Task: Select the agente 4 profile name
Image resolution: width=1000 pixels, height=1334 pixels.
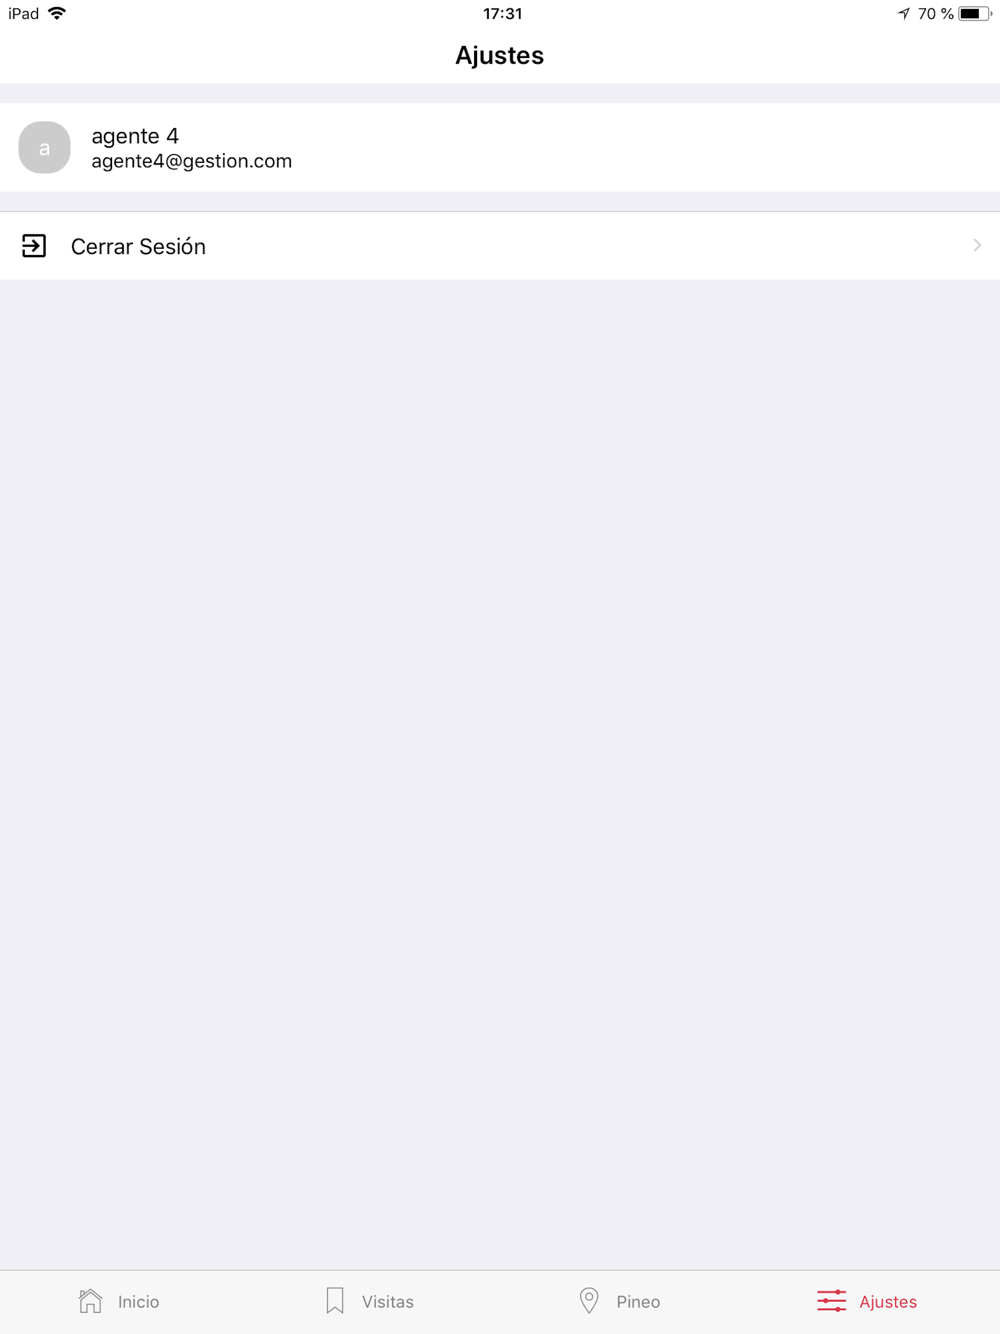Action: pos(135,136)
